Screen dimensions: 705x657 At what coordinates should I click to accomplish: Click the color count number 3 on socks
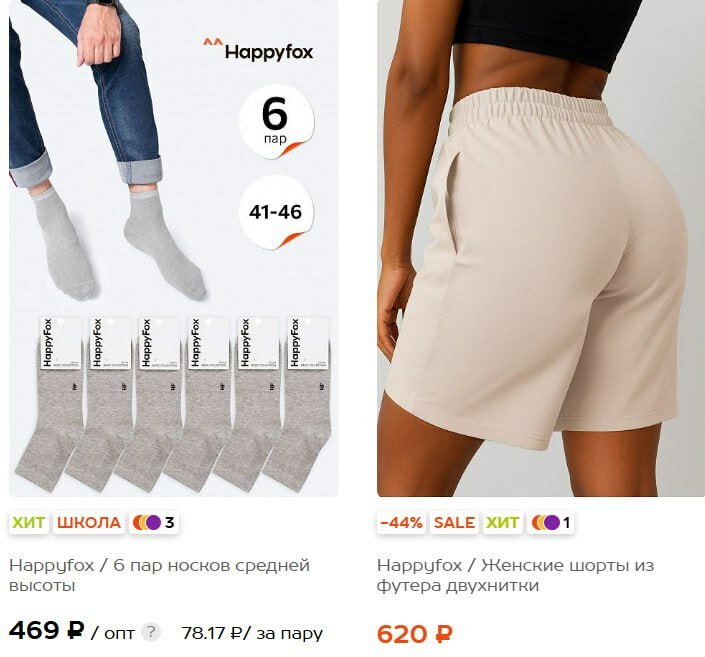(170, 523)
